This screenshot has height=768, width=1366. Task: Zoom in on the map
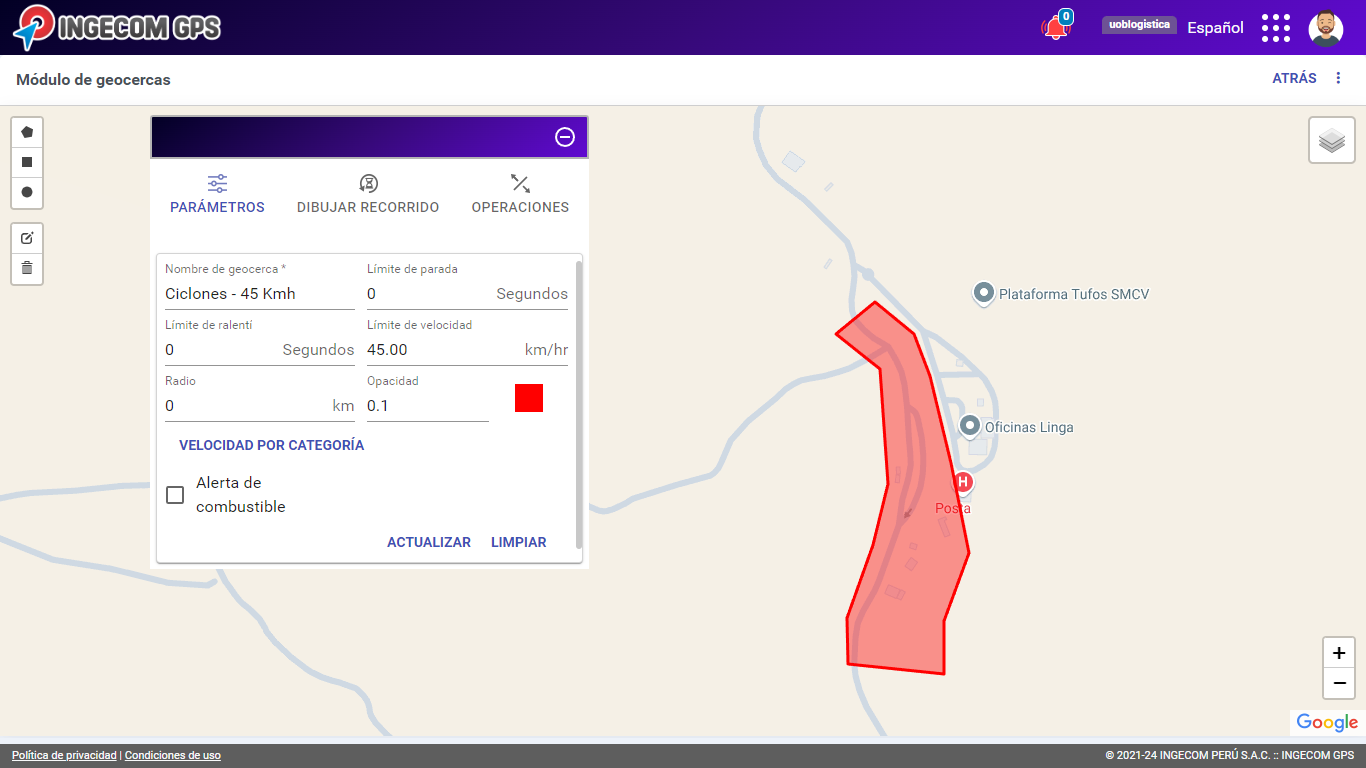coord(1339,653)
